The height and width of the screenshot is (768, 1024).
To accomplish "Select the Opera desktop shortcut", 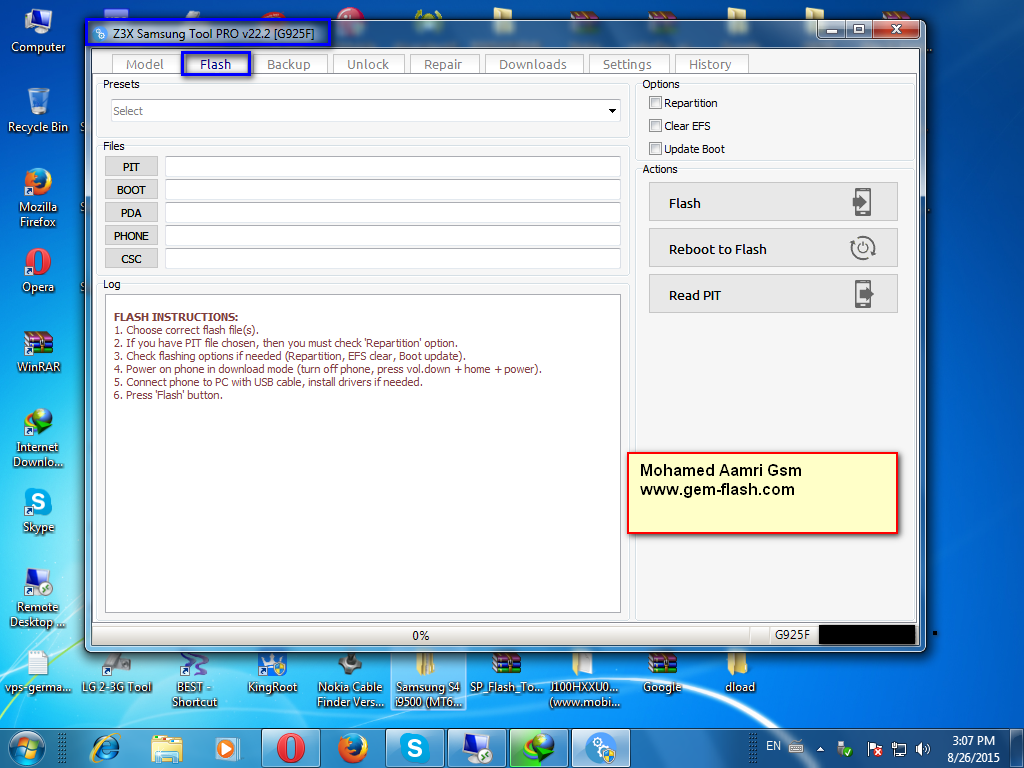I will (38, 271).
